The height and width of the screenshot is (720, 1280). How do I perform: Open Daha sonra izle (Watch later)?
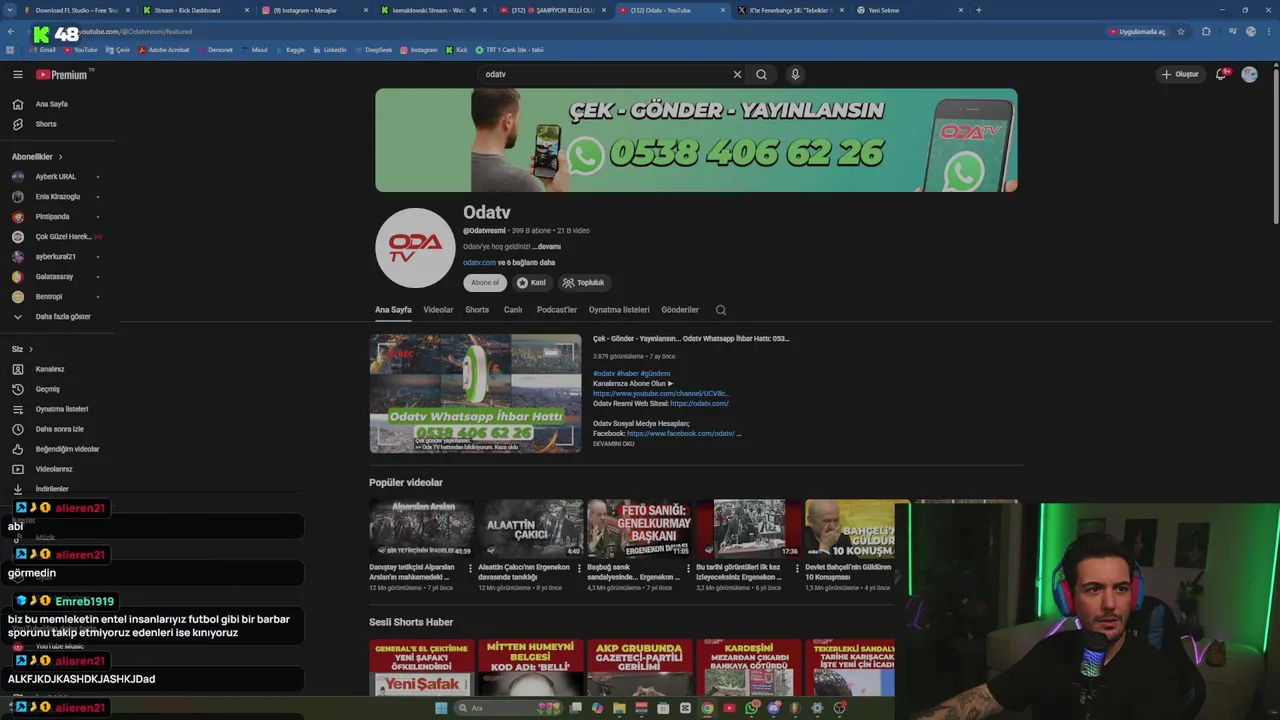click(59, 429)
